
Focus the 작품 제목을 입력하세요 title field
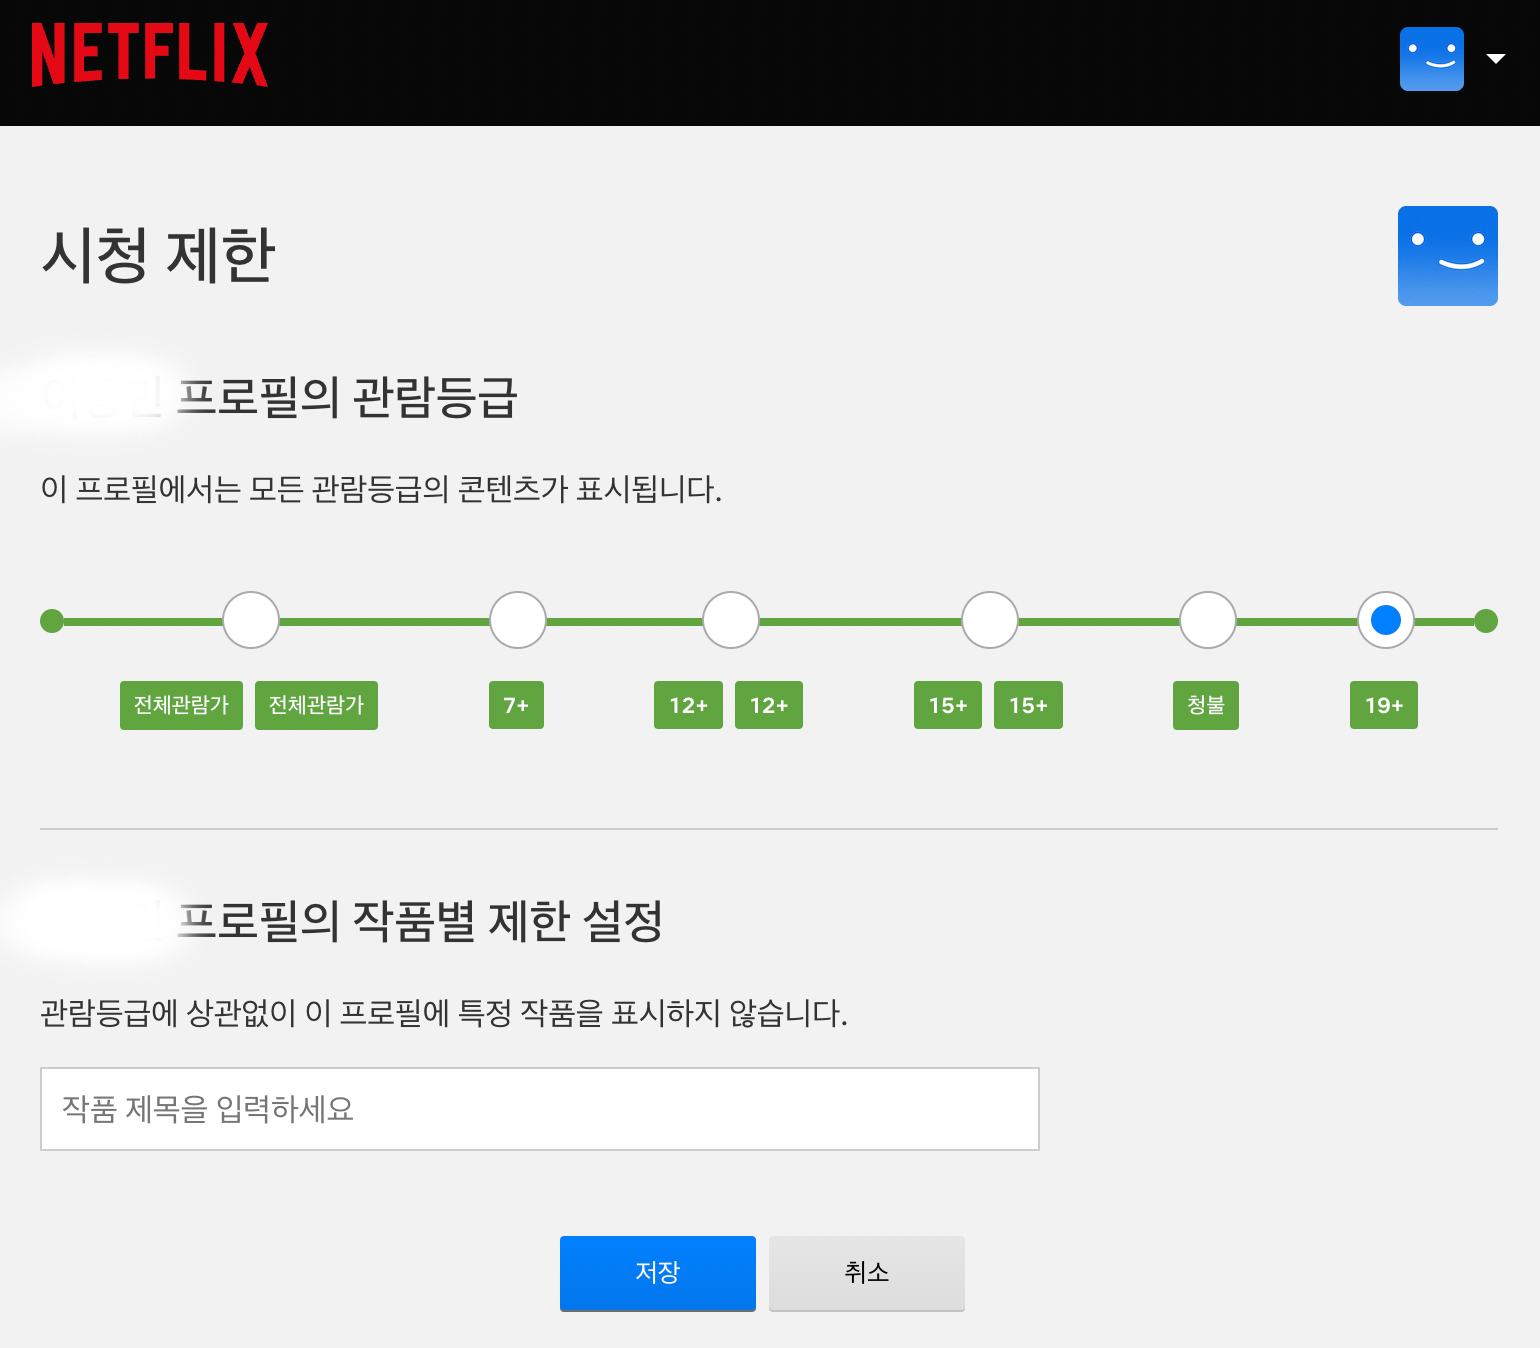[540, 1109]
